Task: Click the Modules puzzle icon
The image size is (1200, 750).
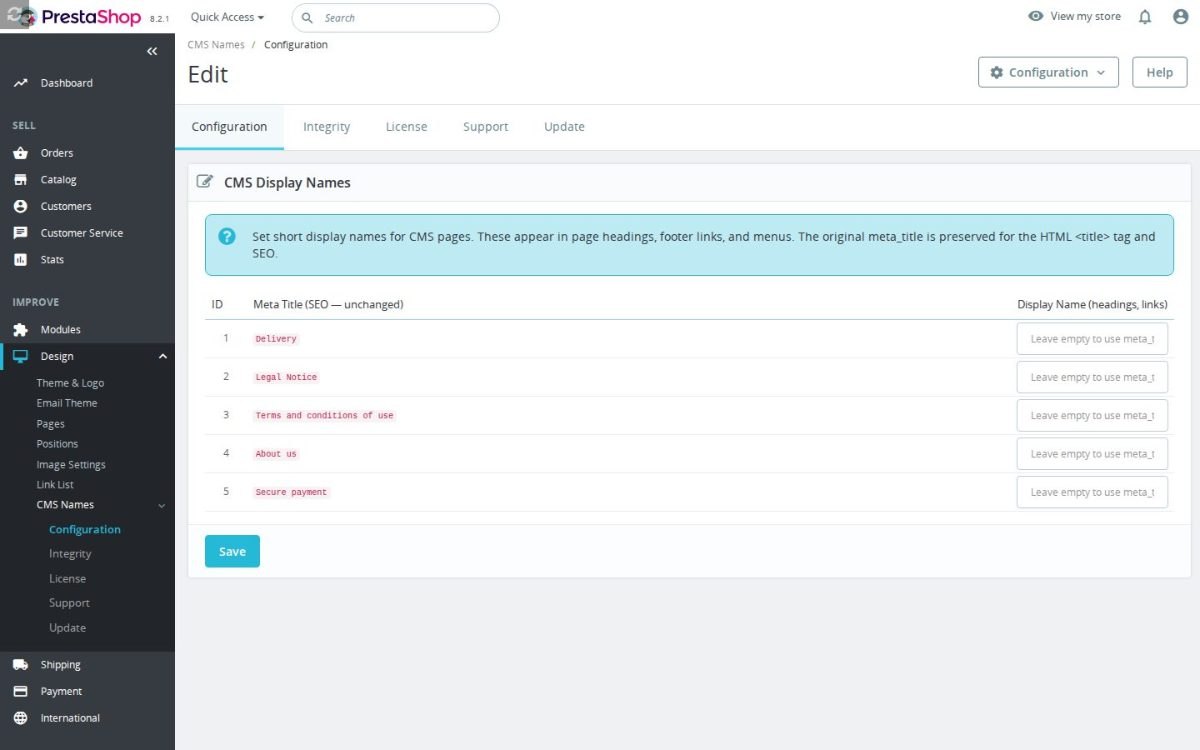Action: click(x=20, y=329)
